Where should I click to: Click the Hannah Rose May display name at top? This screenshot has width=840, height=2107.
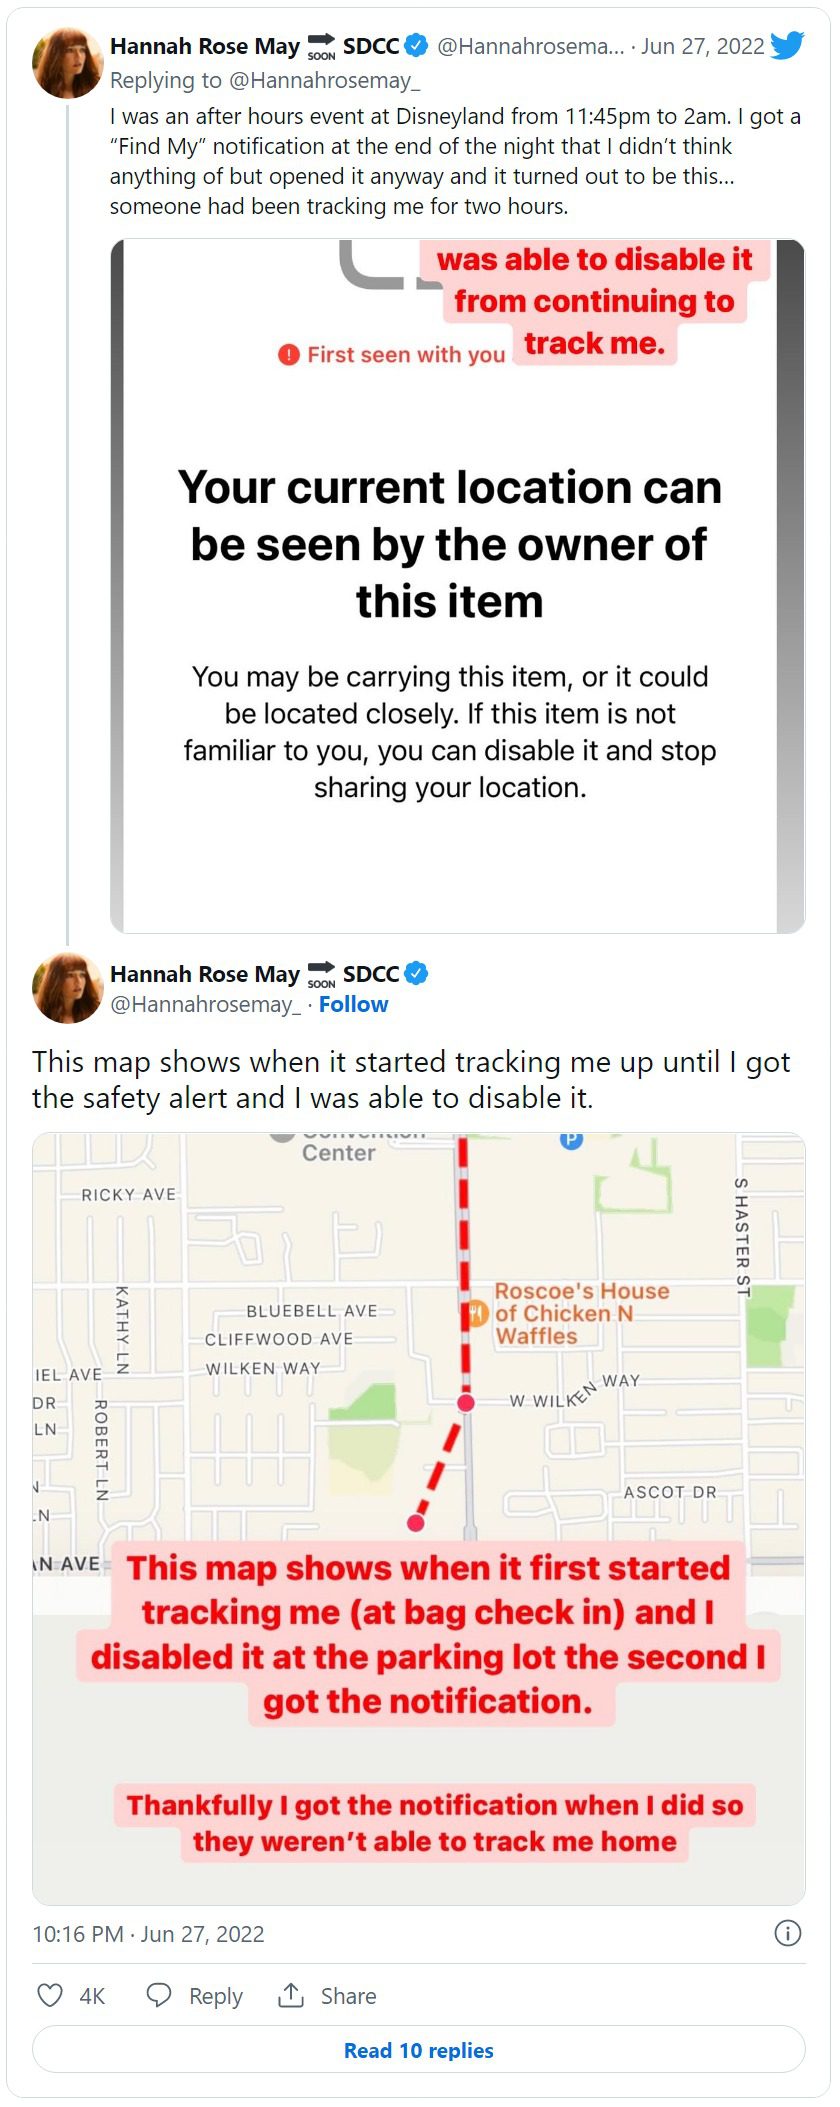[205, 46]
